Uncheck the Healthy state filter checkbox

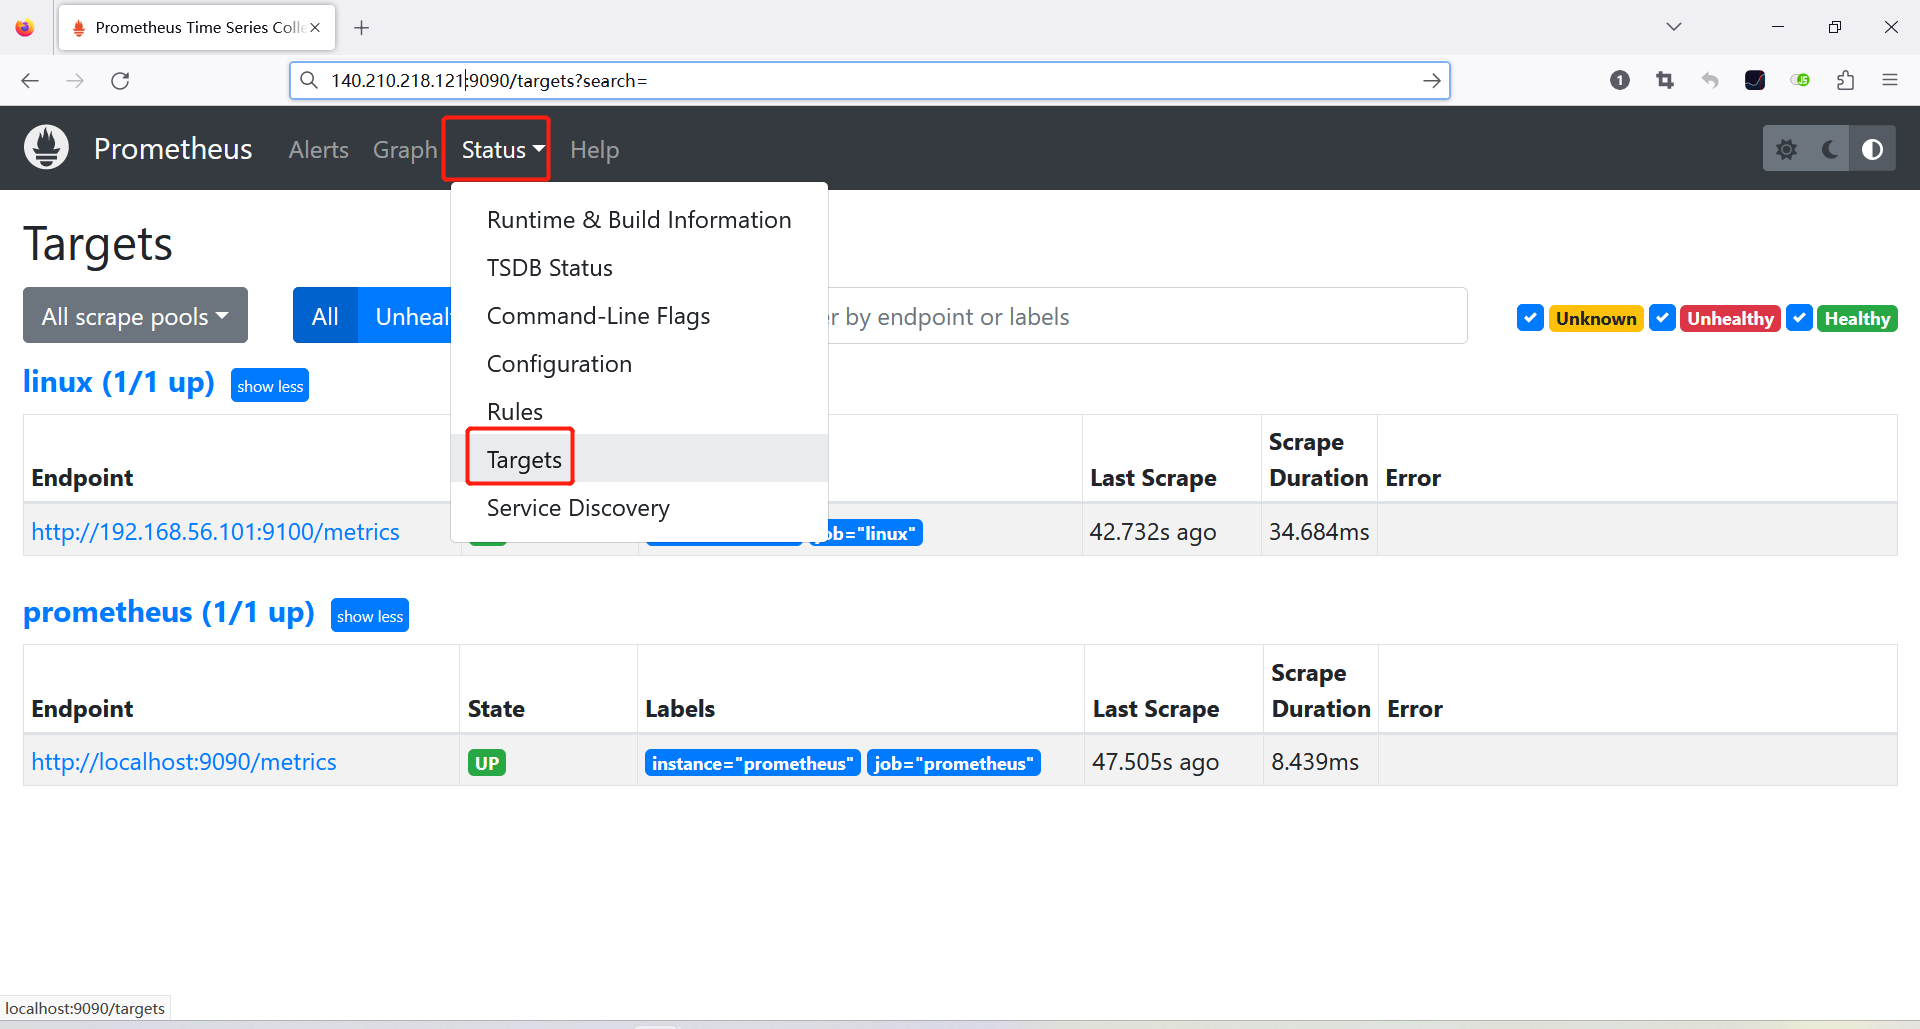coord(1799,318)
